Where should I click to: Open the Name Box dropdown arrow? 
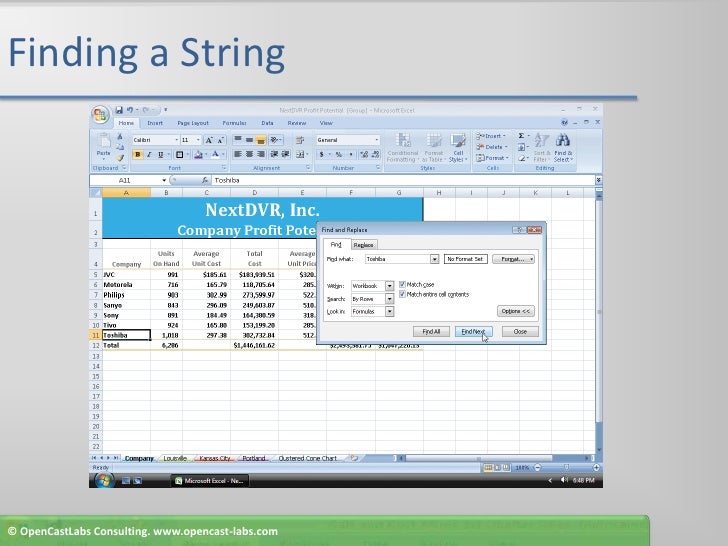(x=164, y=180)
